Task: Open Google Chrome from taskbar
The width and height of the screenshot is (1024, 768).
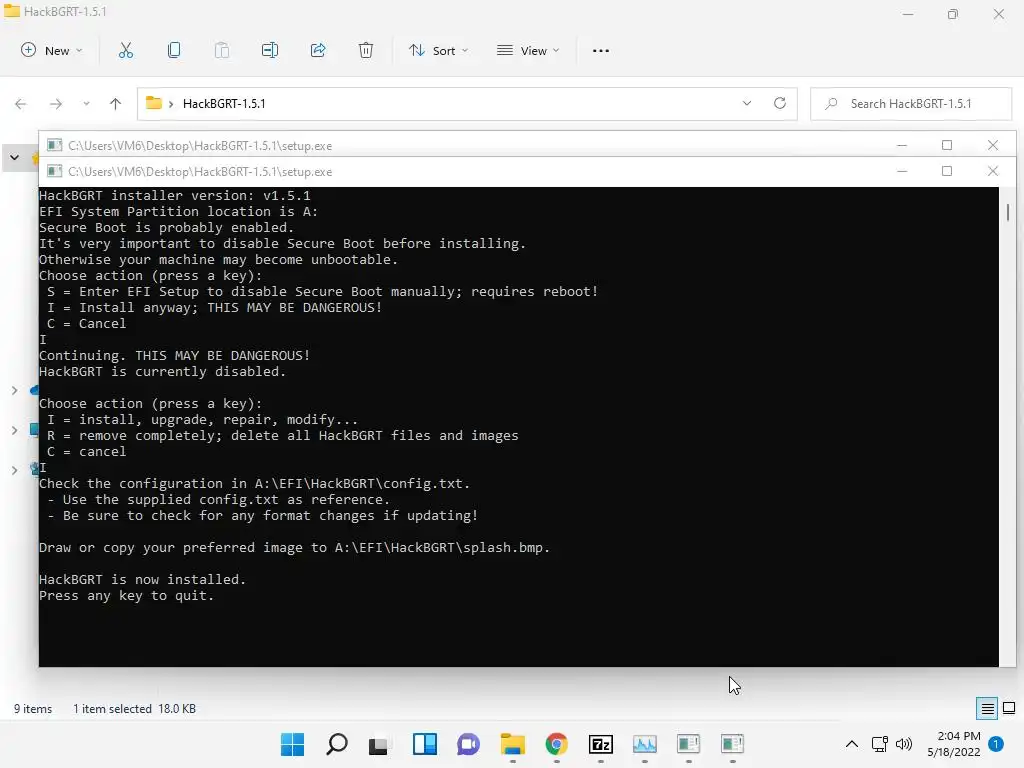Action: coord(556,744)
